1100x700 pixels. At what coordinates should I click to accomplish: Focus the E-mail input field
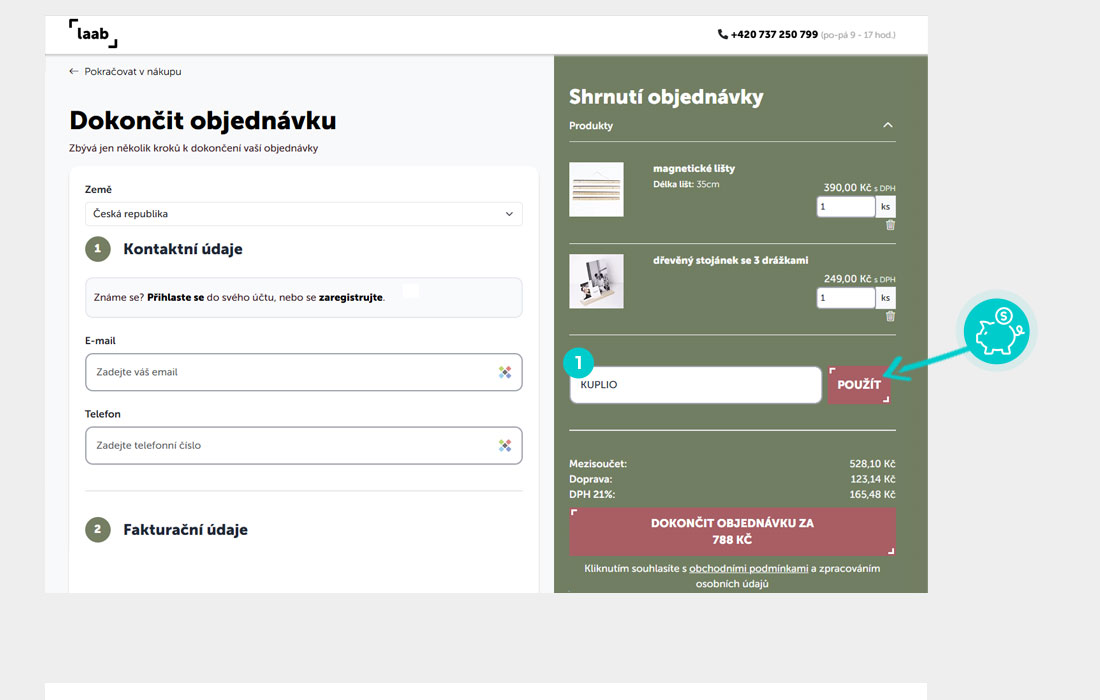coord(290,372)
